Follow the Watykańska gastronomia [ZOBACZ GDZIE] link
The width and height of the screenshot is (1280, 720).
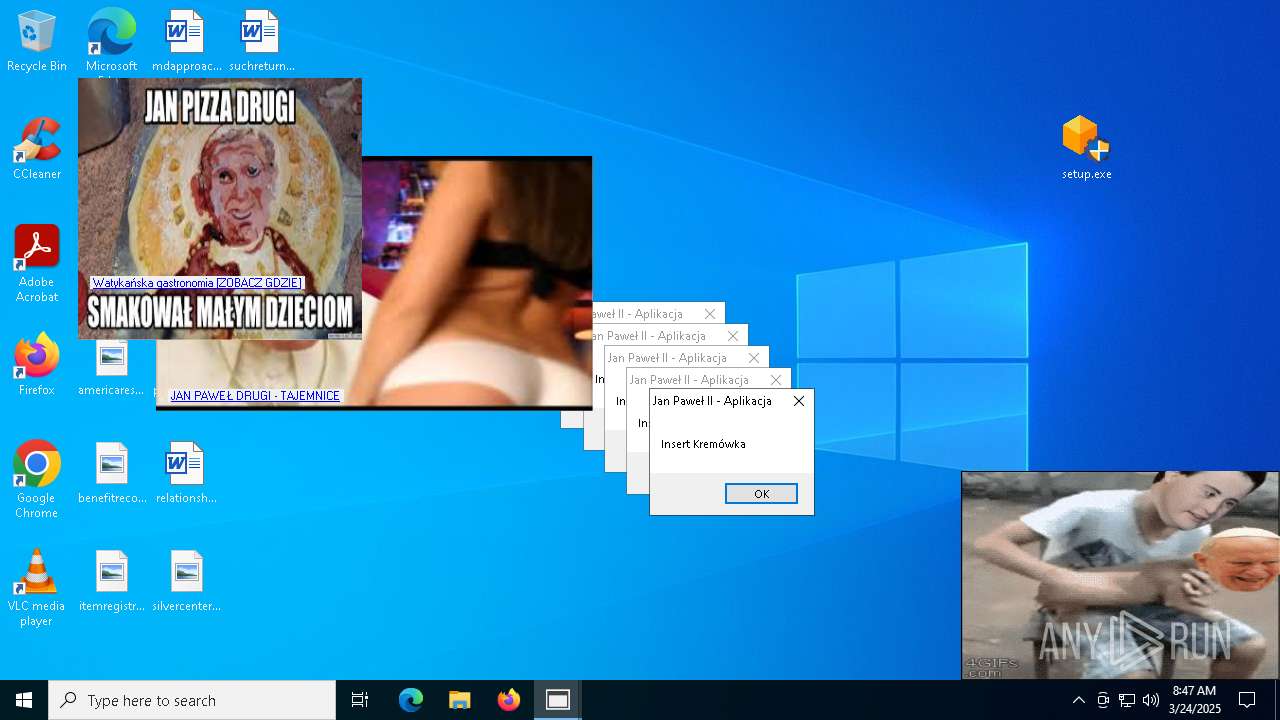tap(197, 283)
